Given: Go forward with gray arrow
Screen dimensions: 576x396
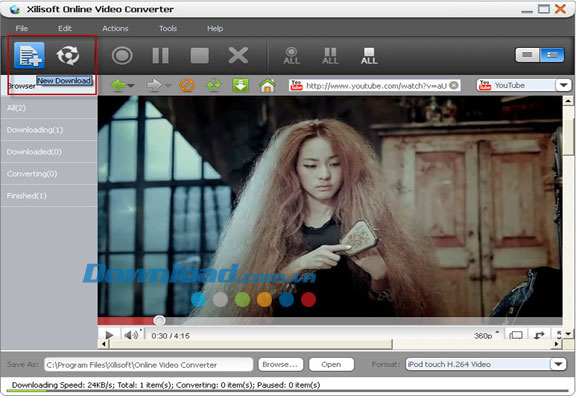Looking at the screenshot, I should (x=154, y=86).
